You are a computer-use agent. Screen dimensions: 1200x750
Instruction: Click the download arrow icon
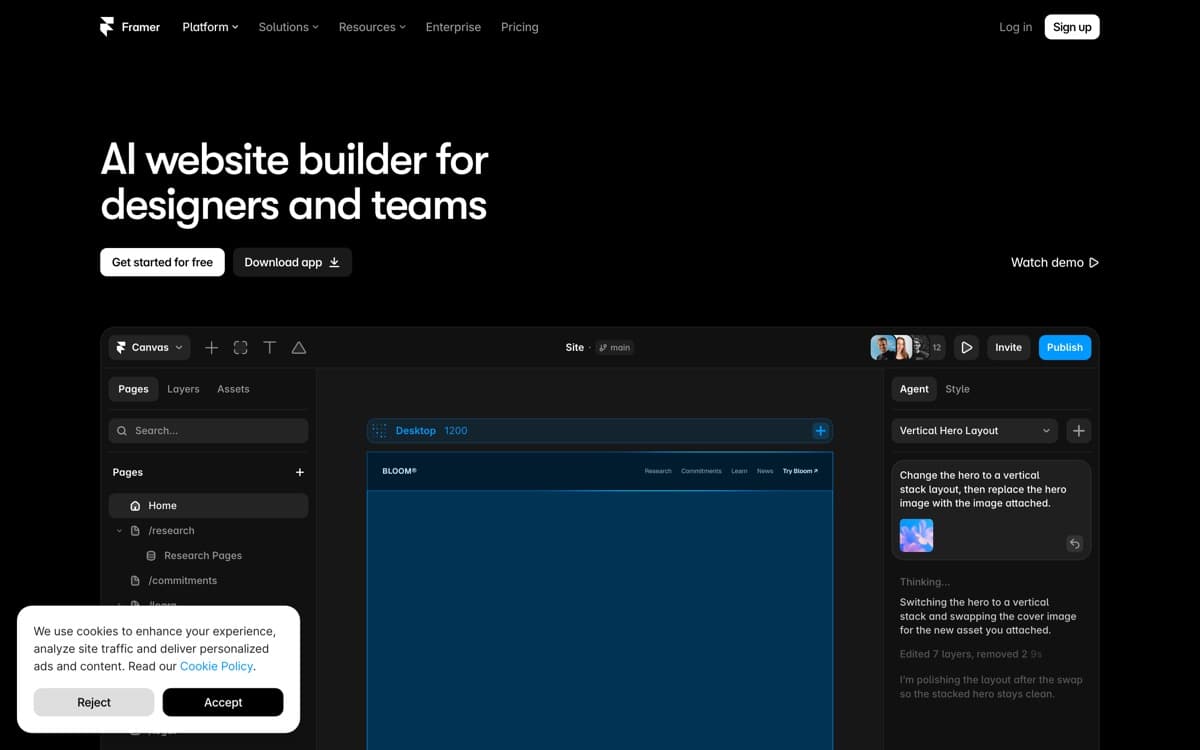(x=334, y=262)
